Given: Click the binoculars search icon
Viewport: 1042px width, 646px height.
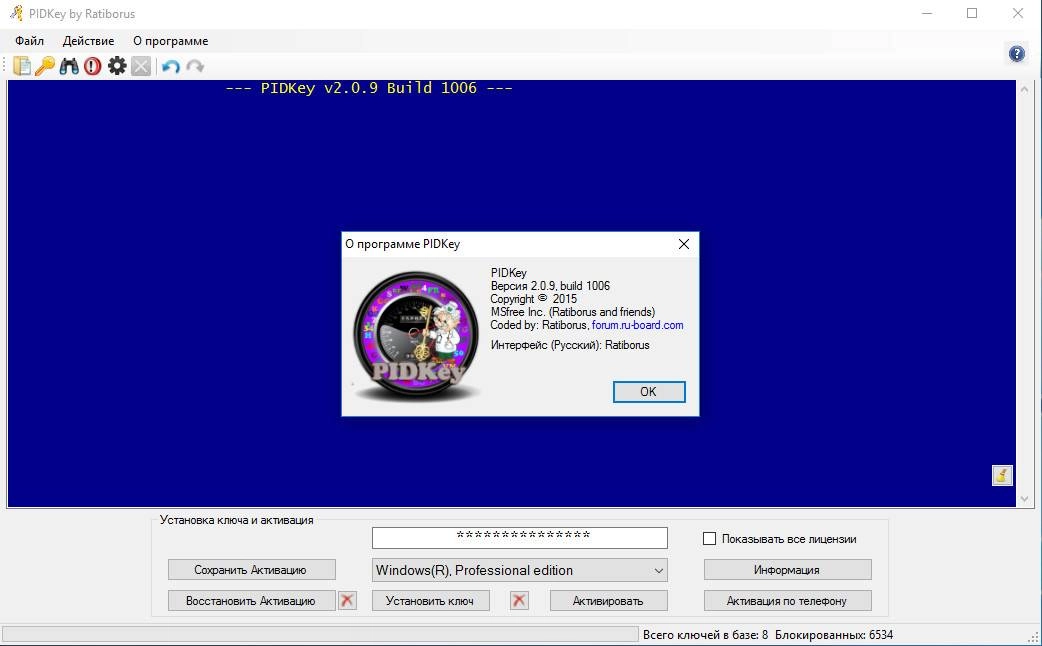Looking at the screenshot, I should (69, 66).
